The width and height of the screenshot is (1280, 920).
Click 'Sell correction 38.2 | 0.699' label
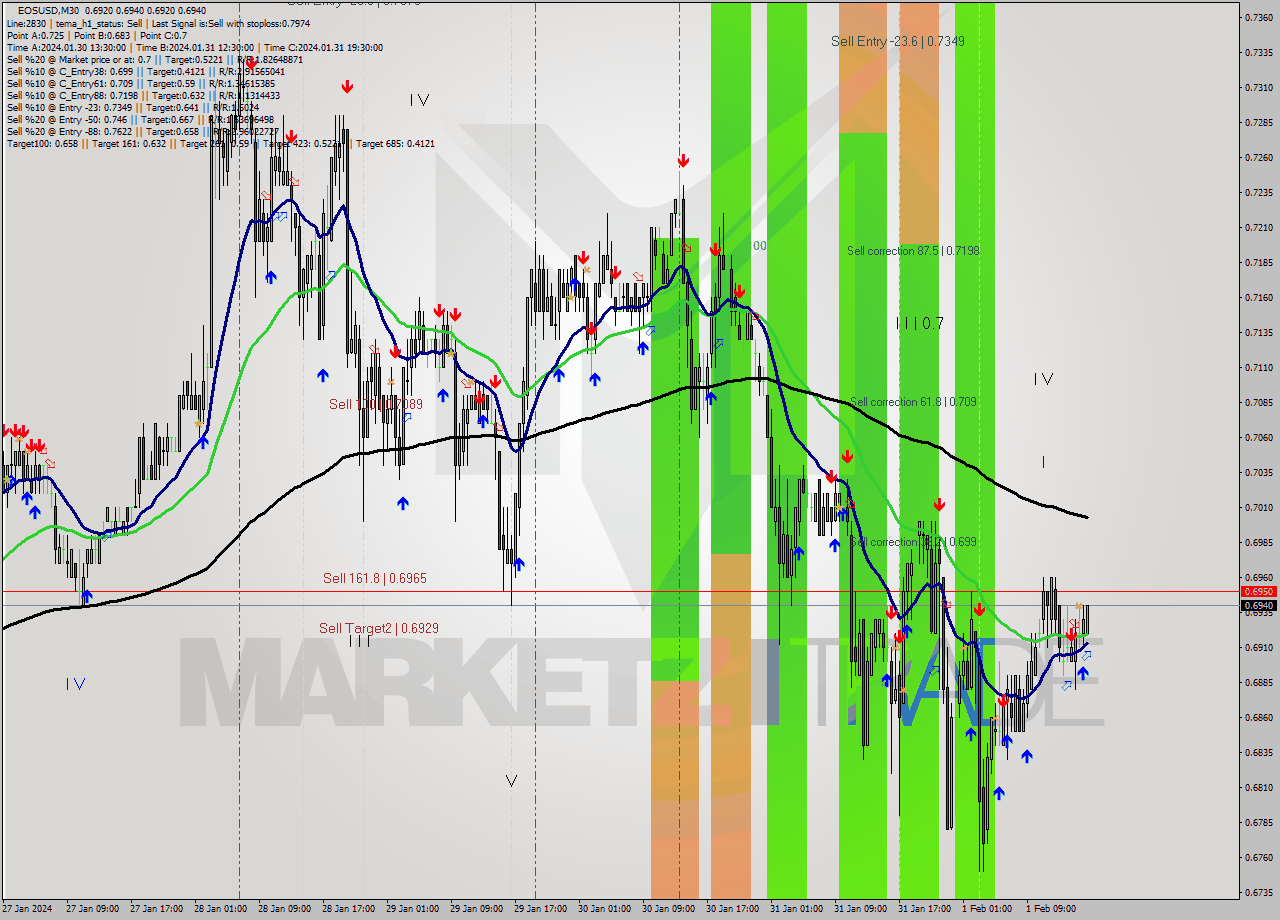point(913,542)
